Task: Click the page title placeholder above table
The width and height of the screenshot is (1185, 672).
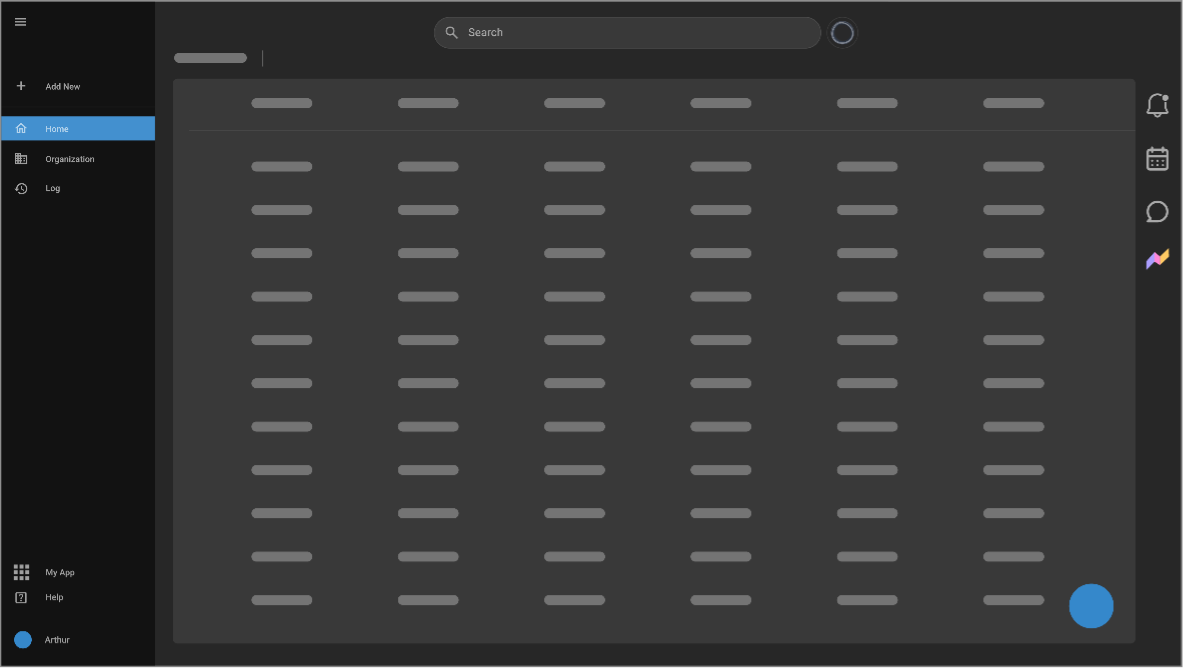Action: click(210, 58)
